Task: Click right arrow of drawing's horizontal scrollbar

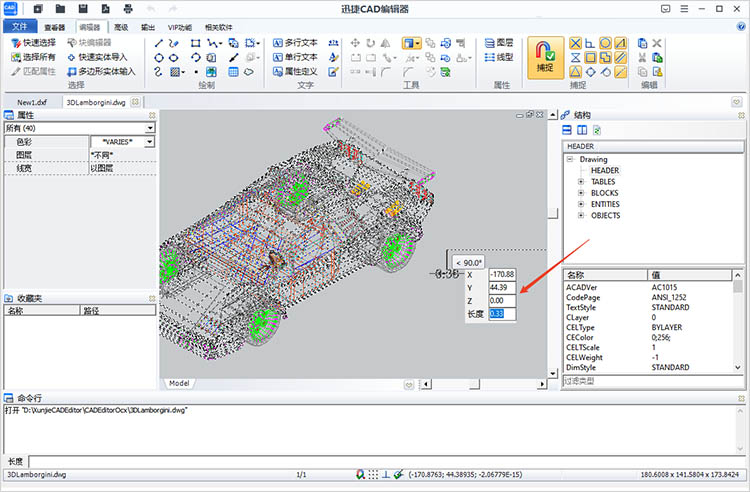Action: tap(542, 384)
